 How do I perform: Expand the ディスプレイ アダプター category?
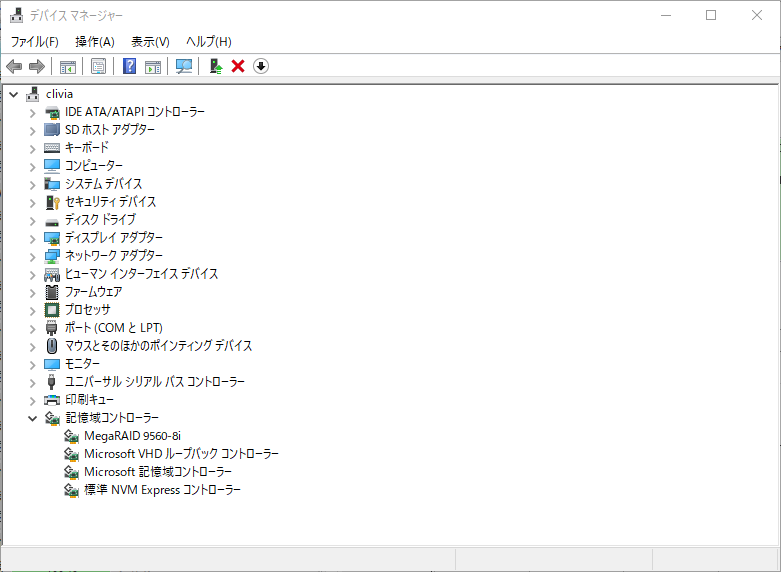[x=32, y=239]
